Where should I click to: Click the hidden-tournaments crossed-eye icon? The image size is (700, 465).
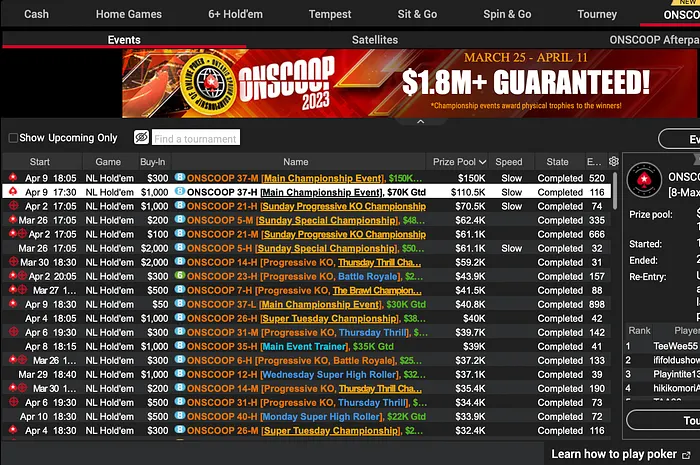141,137
